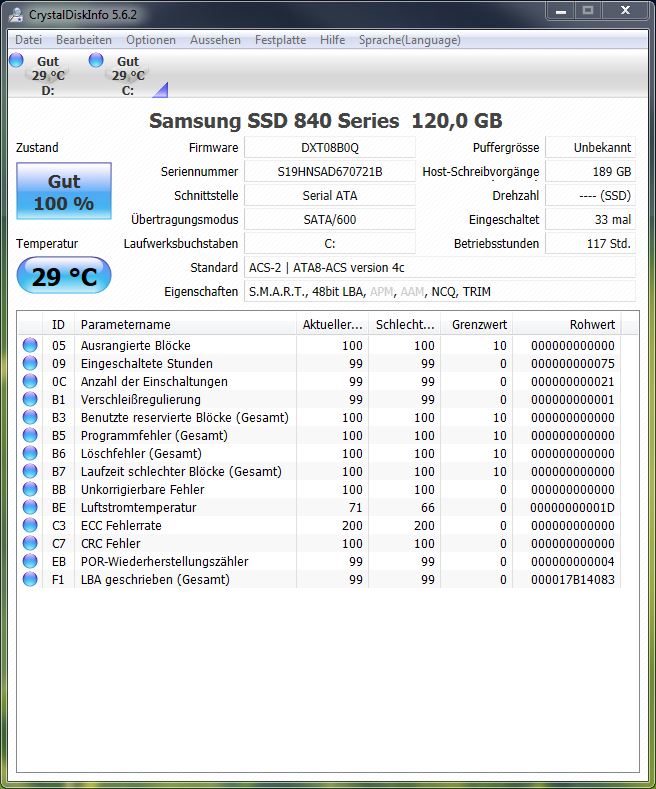Click the Eigenschaften features field

pyautogui.click(x=440, y=291)
